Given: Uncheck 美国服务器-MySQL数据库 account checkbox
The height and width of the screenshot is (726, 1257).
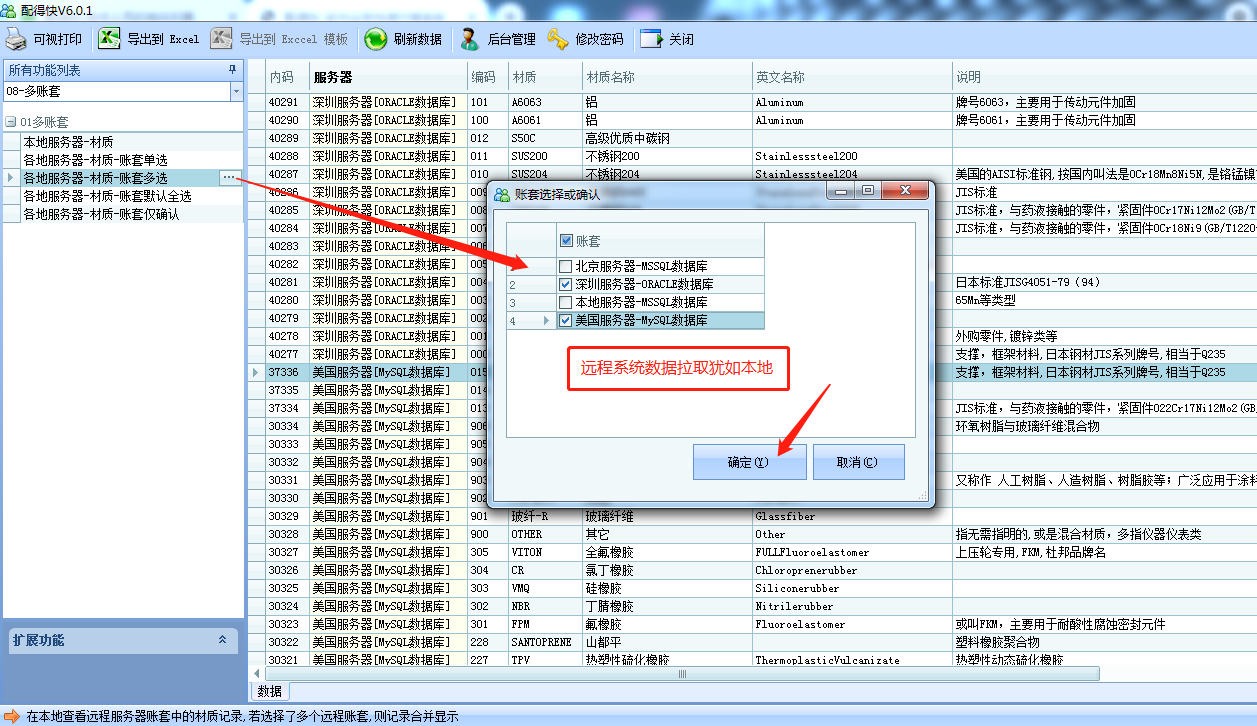Looking at the screenshot, I should 566,320.
